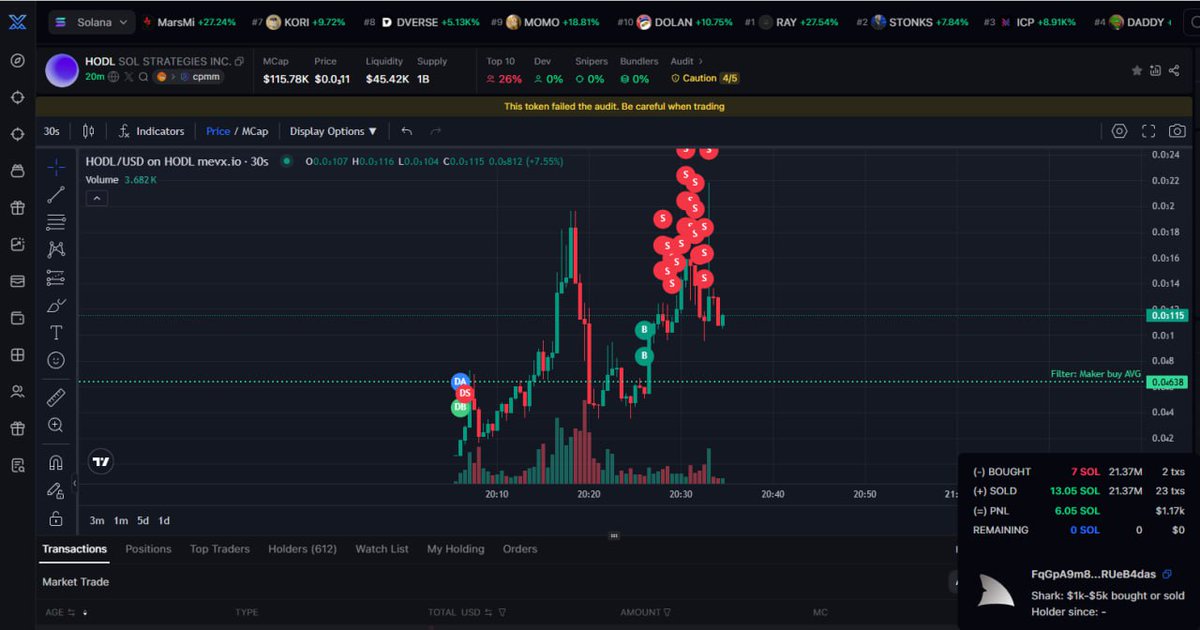Screen dimensions: 1200x630
Task: Click the undo arrow in chart toolbar
Action: click(x=407, y=131)
